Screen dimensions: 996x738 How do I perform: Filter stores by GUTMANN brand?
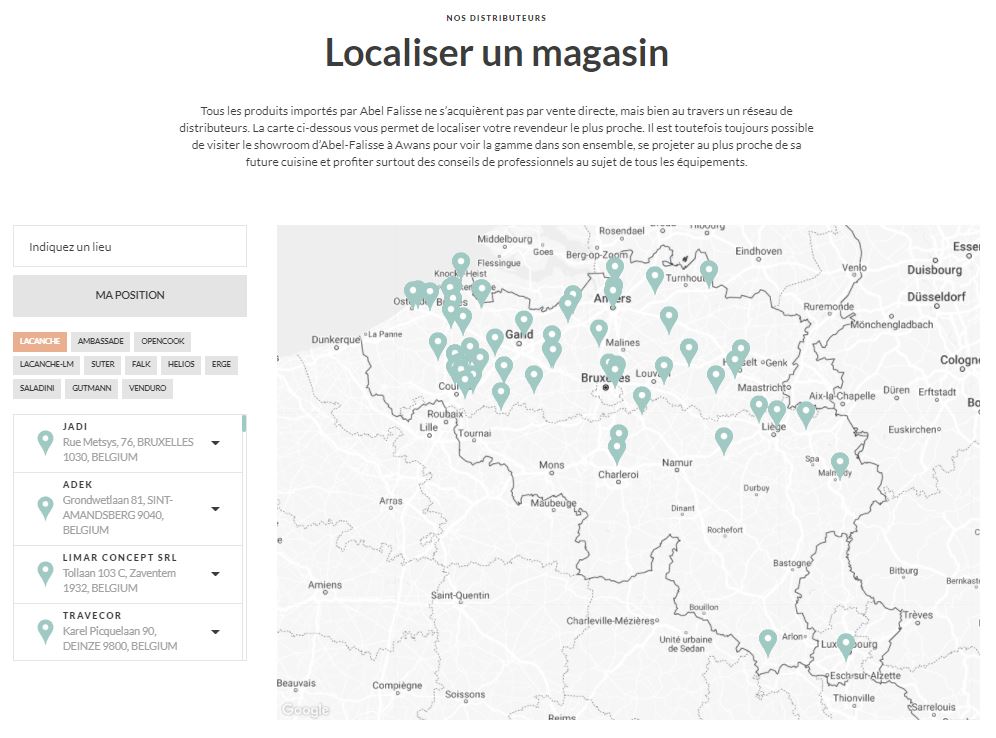[x=91, y=388]
